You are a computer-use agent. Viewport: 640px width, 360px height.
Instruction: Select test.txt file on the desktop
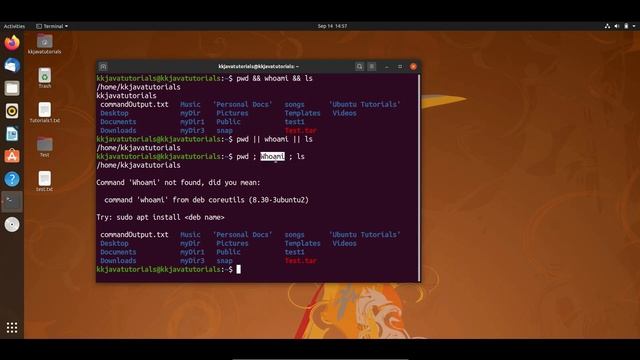(x=44, y=181)
